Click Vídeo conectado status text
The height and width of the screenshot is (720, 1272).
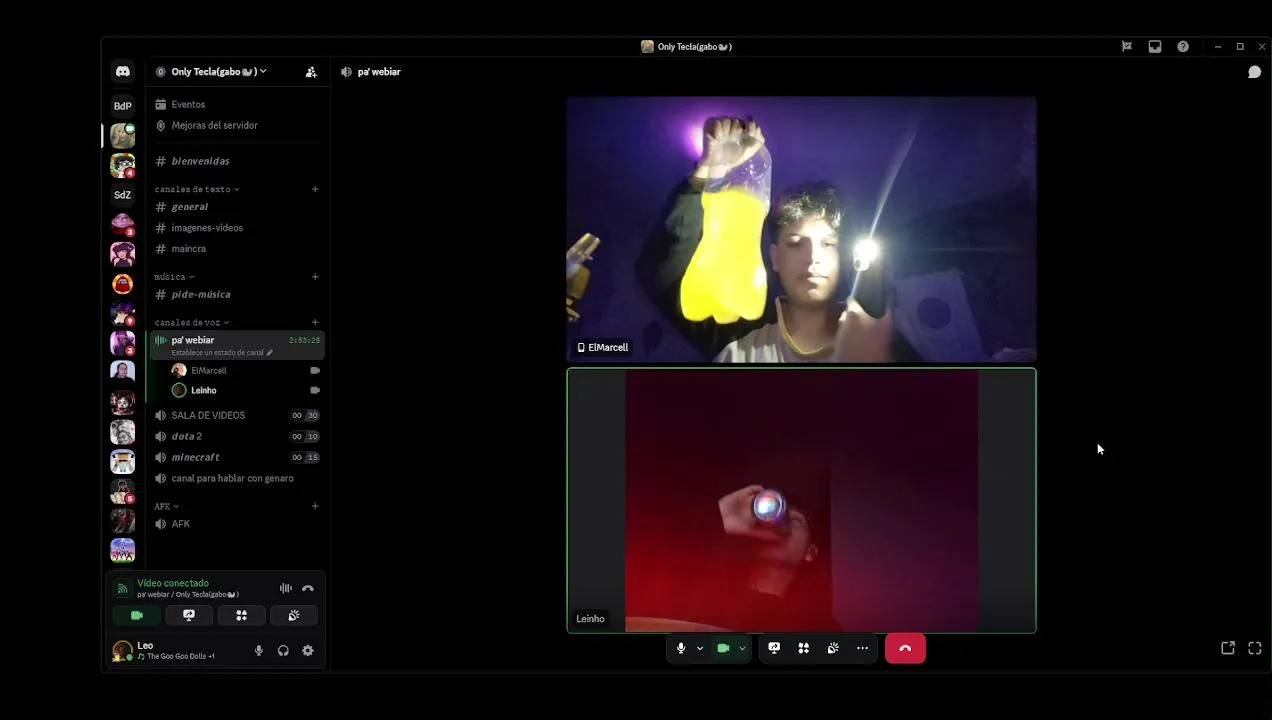coord(173,583)
